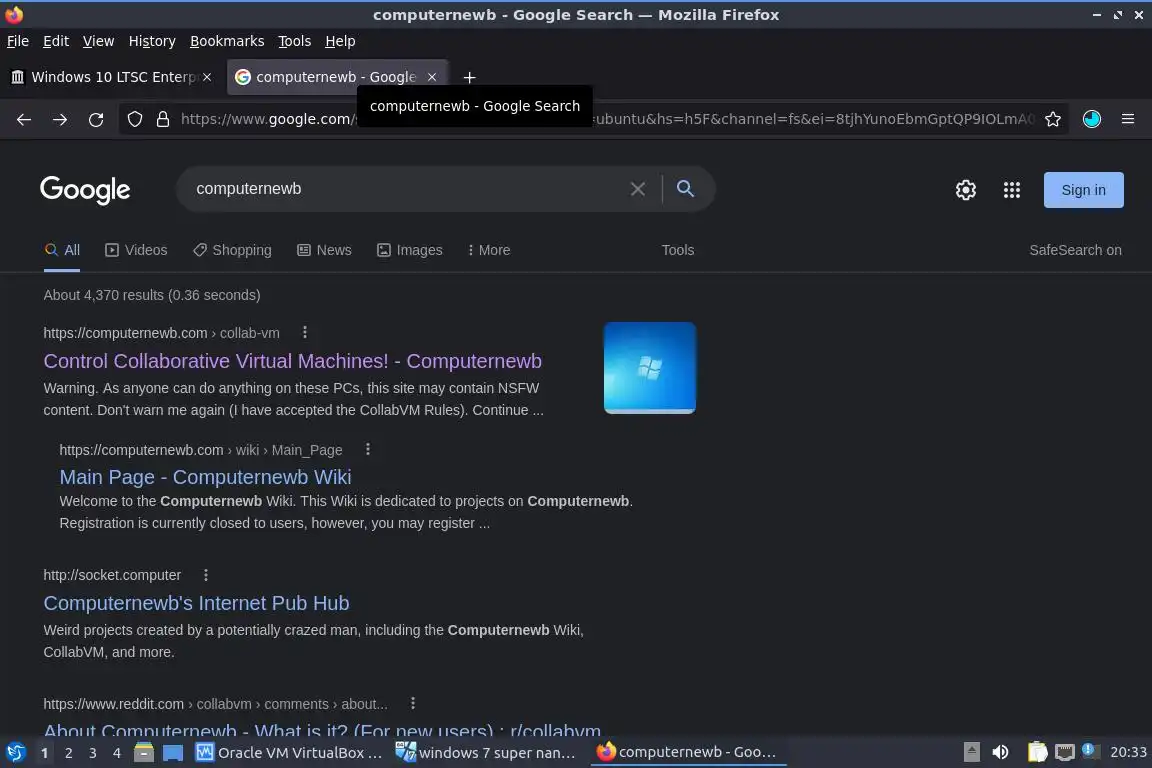Open the Bookmarks menu
The height and width of the screenshot is (768, 1152).
[227, 41]
